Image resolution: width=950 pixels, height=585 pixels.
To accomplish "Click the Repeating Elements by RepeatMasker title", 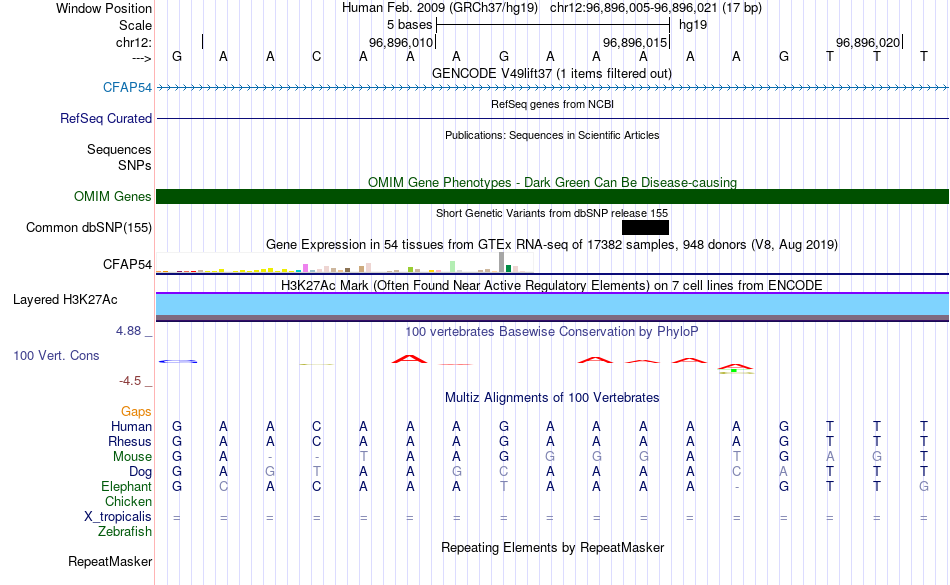I will pyautogui.click(x=553, y=547).
